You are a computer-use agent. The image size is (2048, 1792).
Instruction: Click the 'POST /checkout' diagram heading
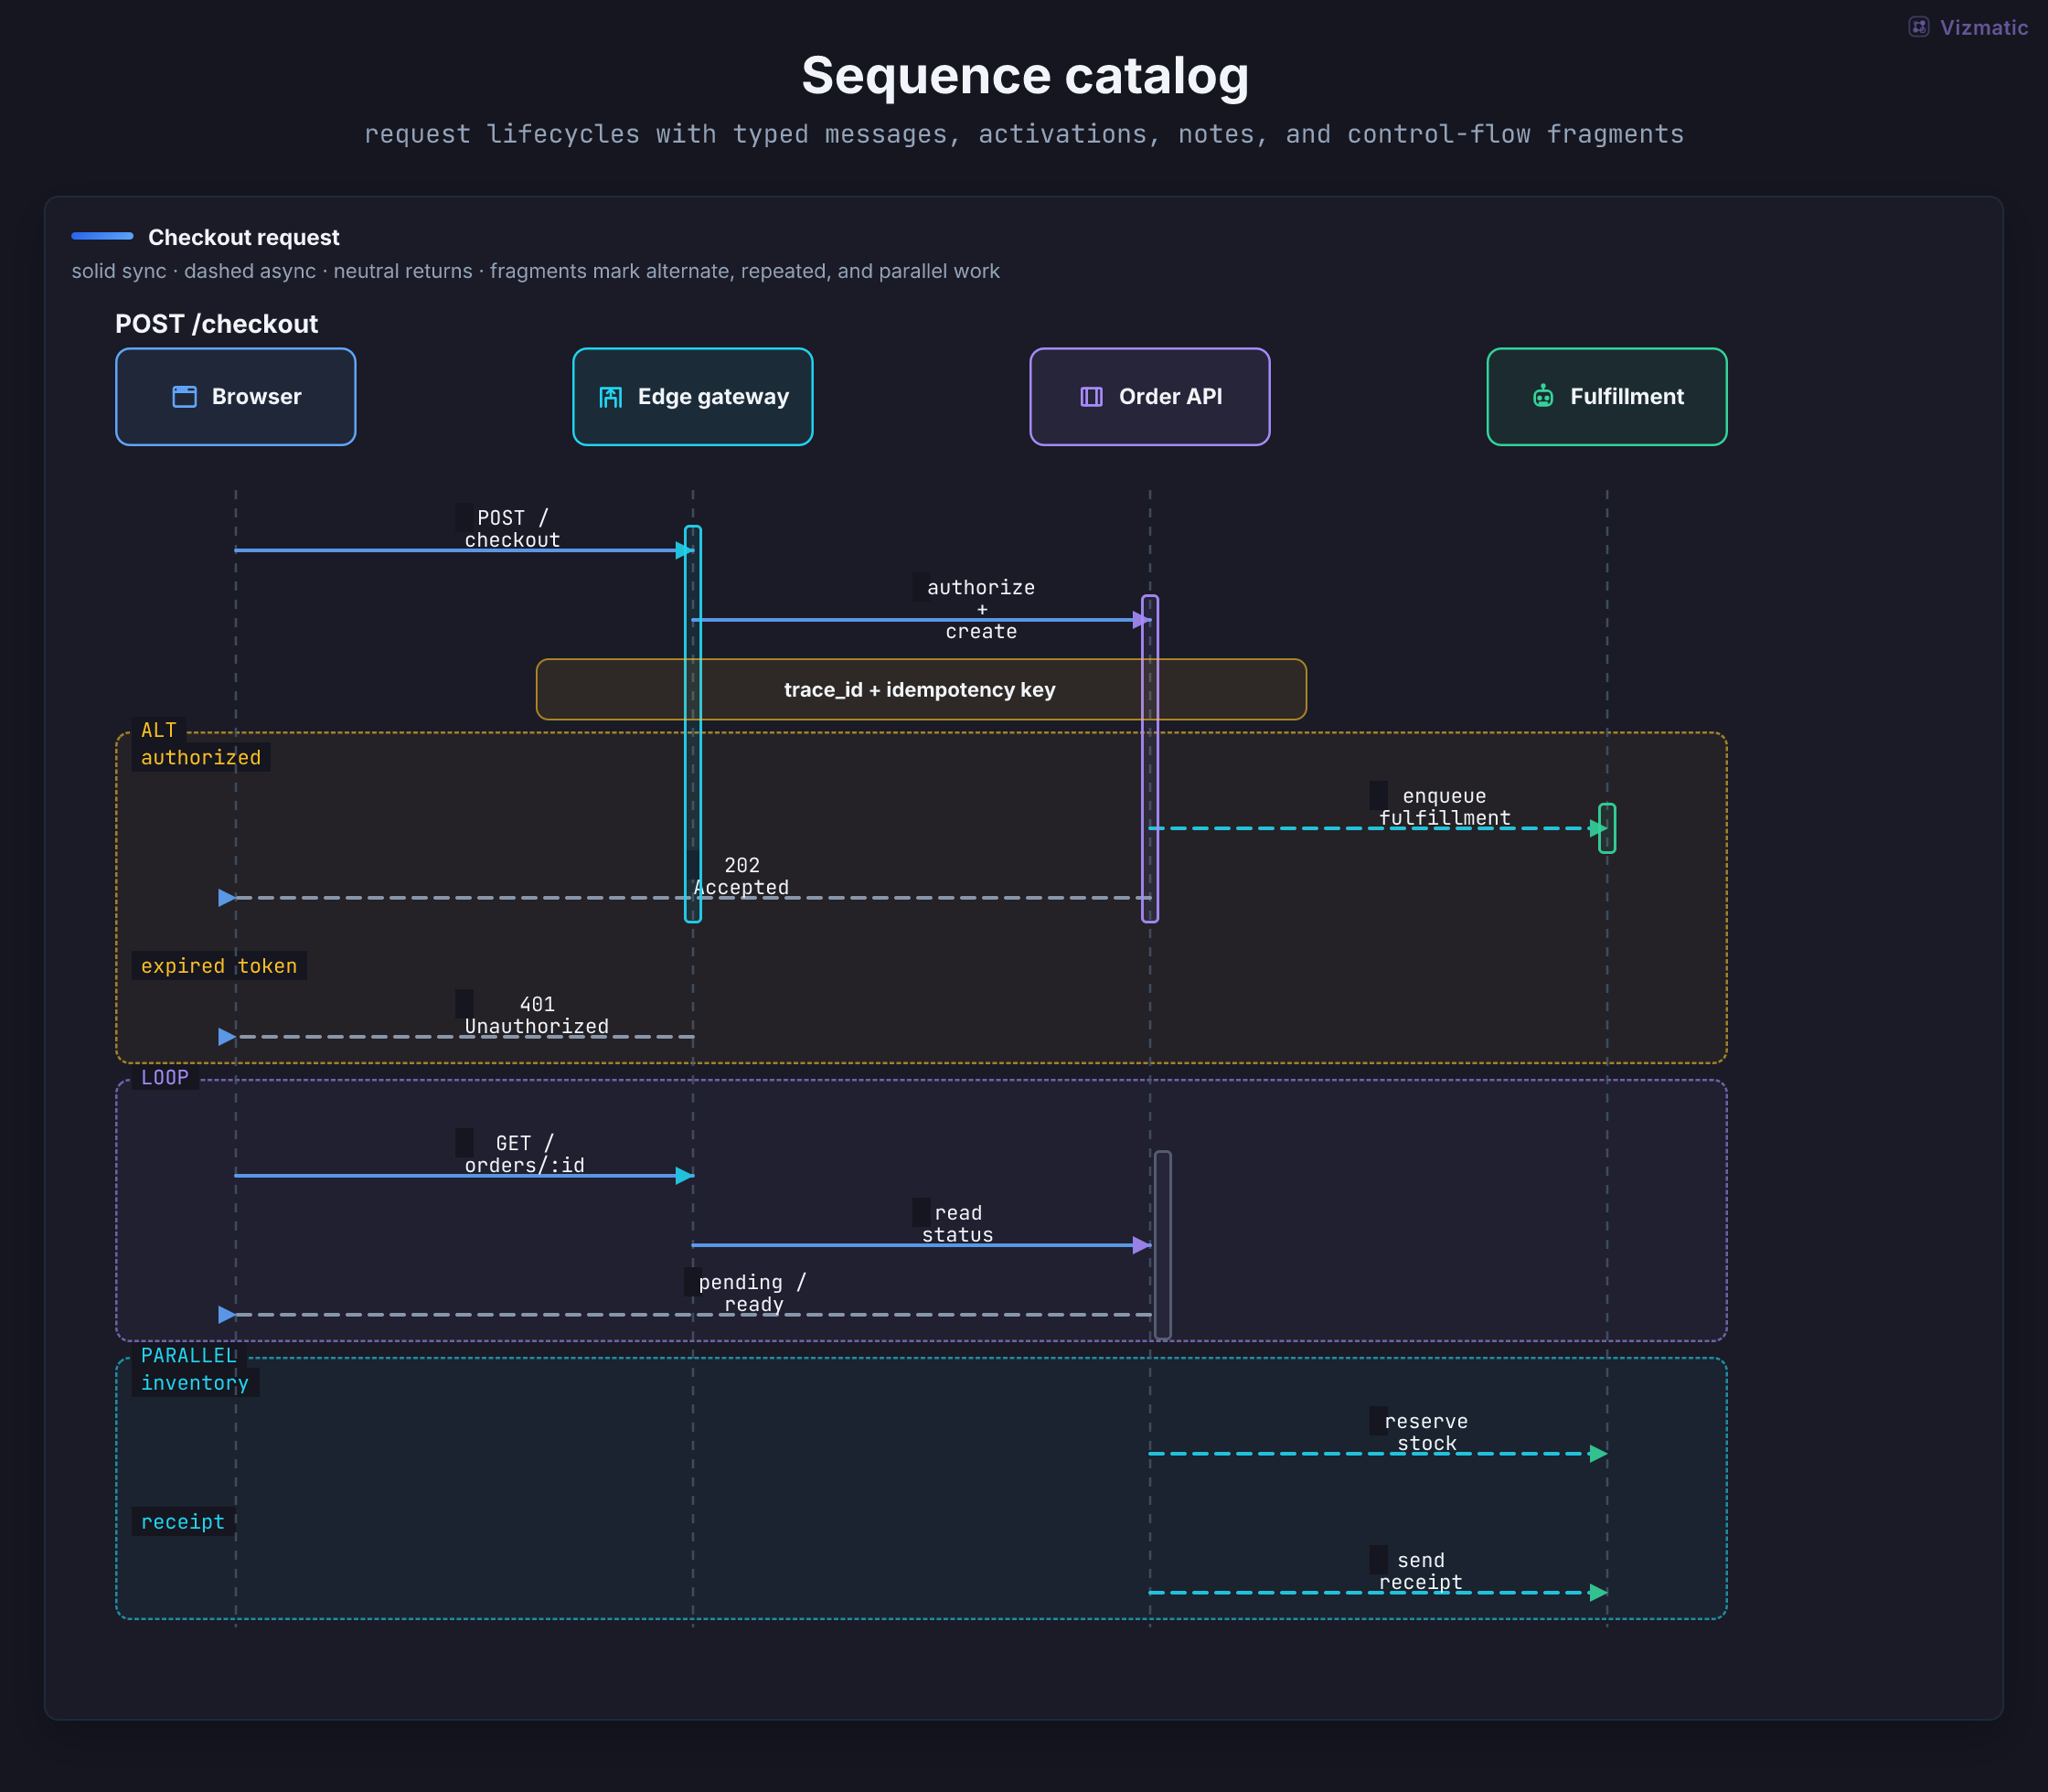[216, 324]
